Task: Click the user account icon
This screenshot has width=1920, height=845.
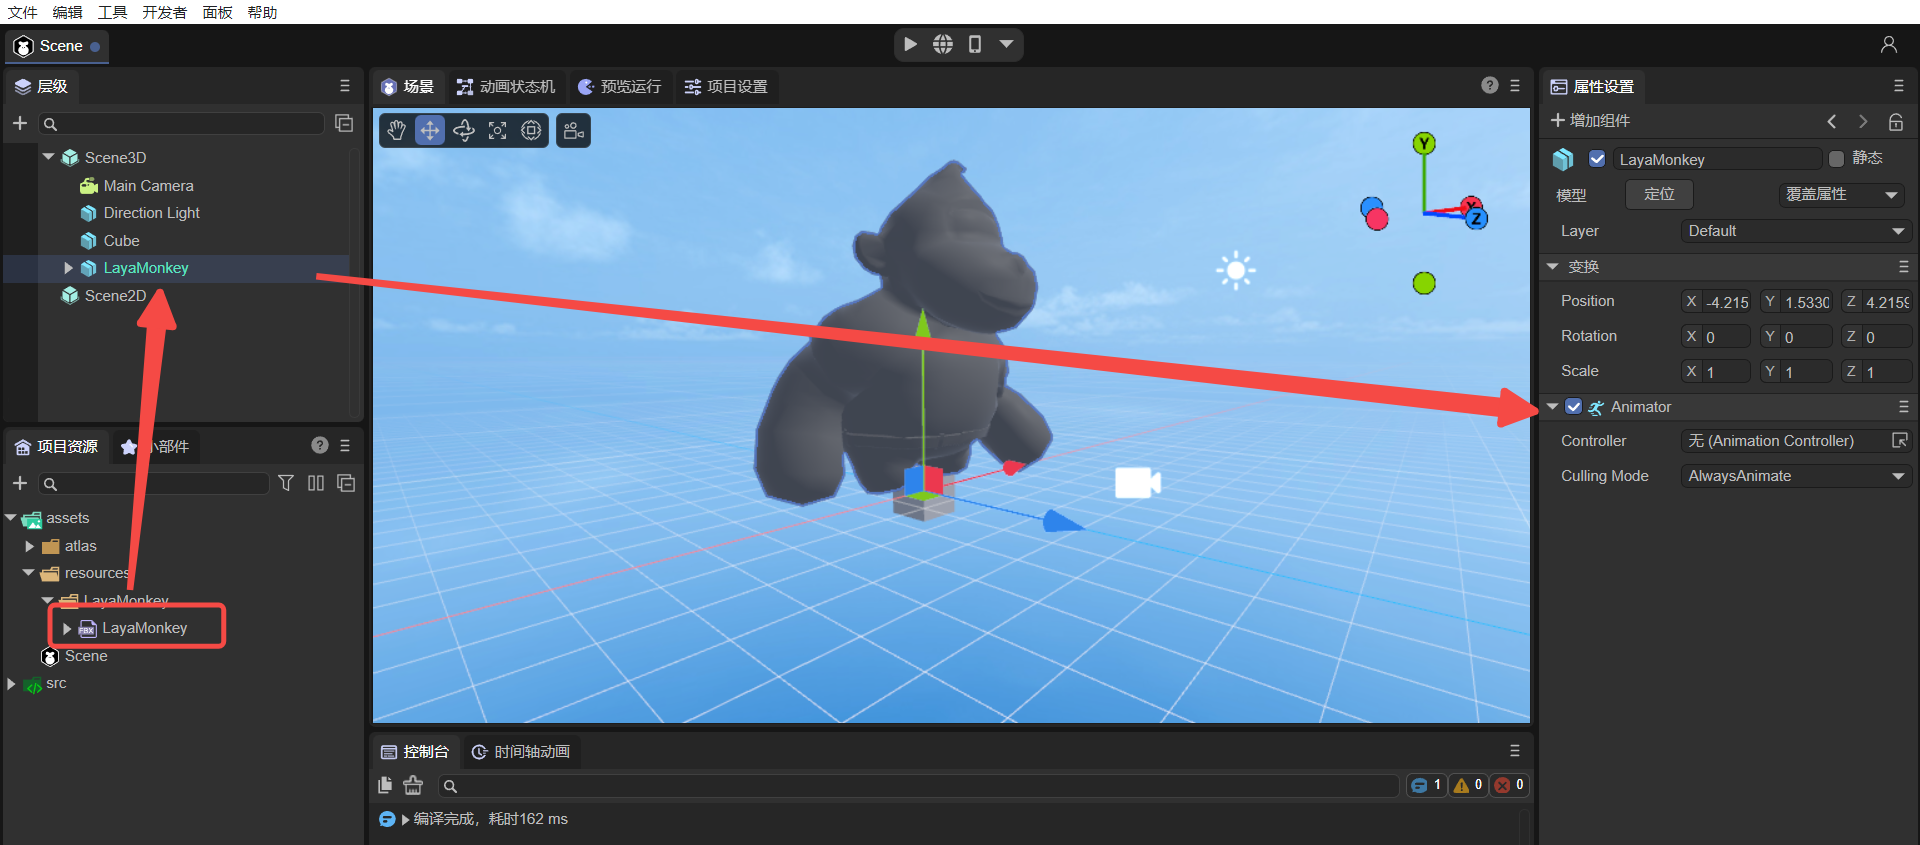Action: (x=1888, y=45)
